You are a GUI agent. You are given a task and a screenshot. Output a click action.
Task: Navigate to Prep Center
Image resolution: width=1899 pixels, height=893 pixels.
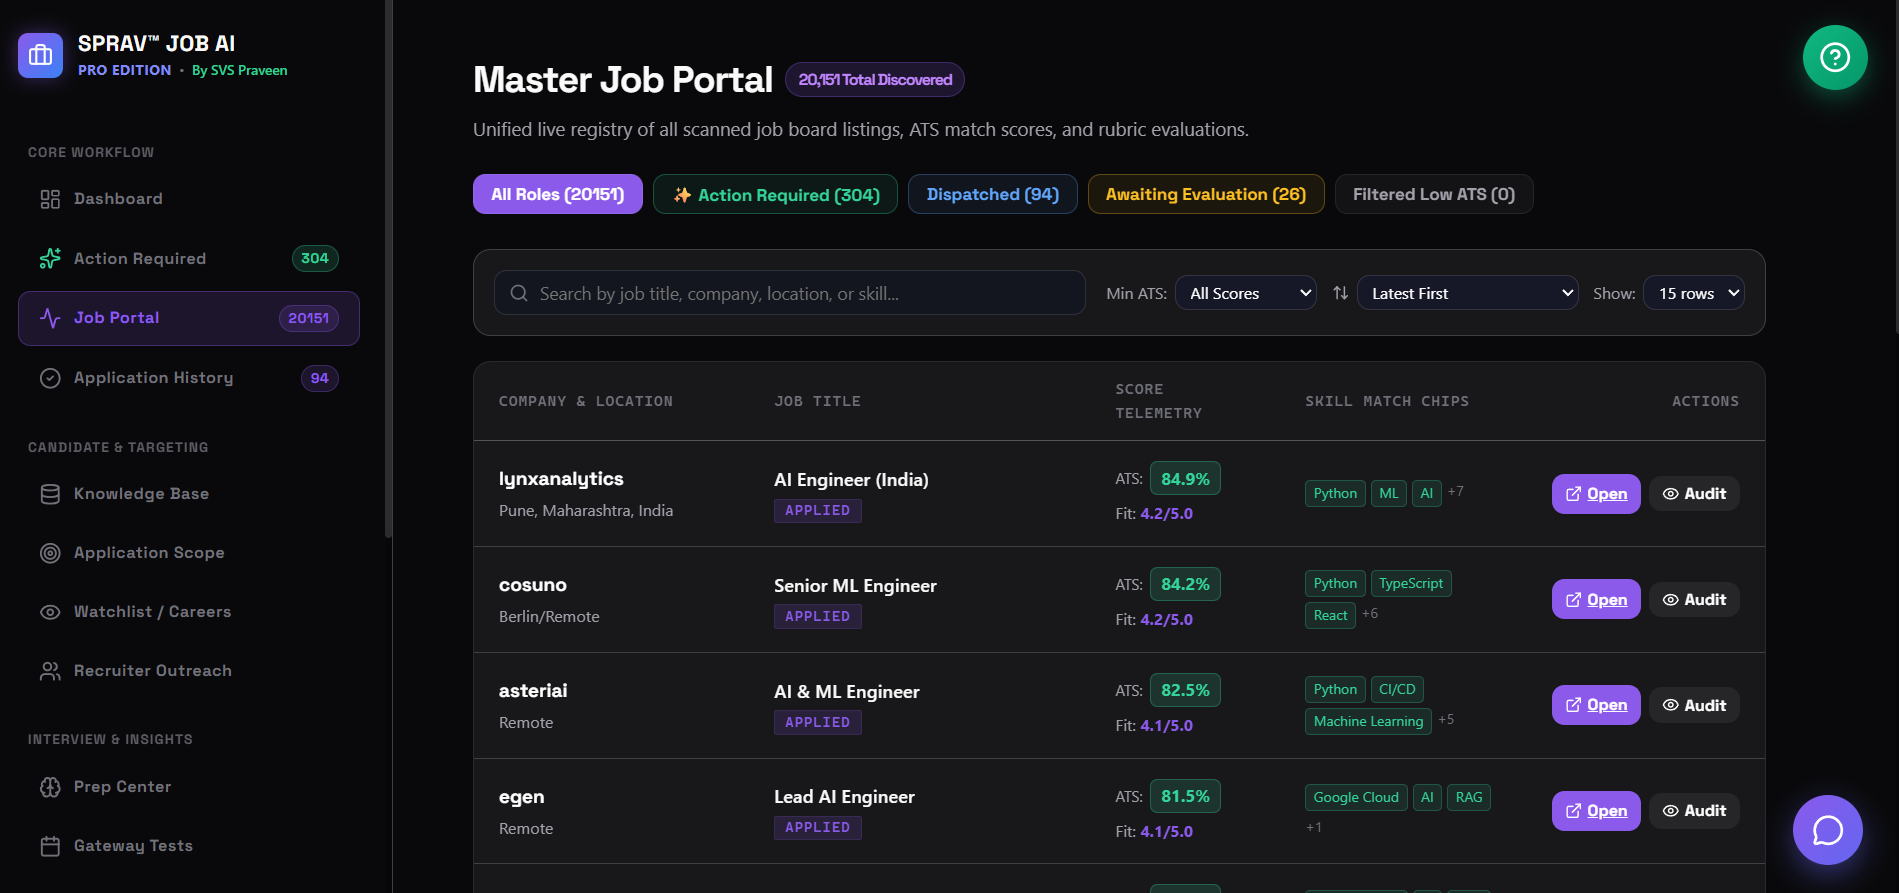189,787
